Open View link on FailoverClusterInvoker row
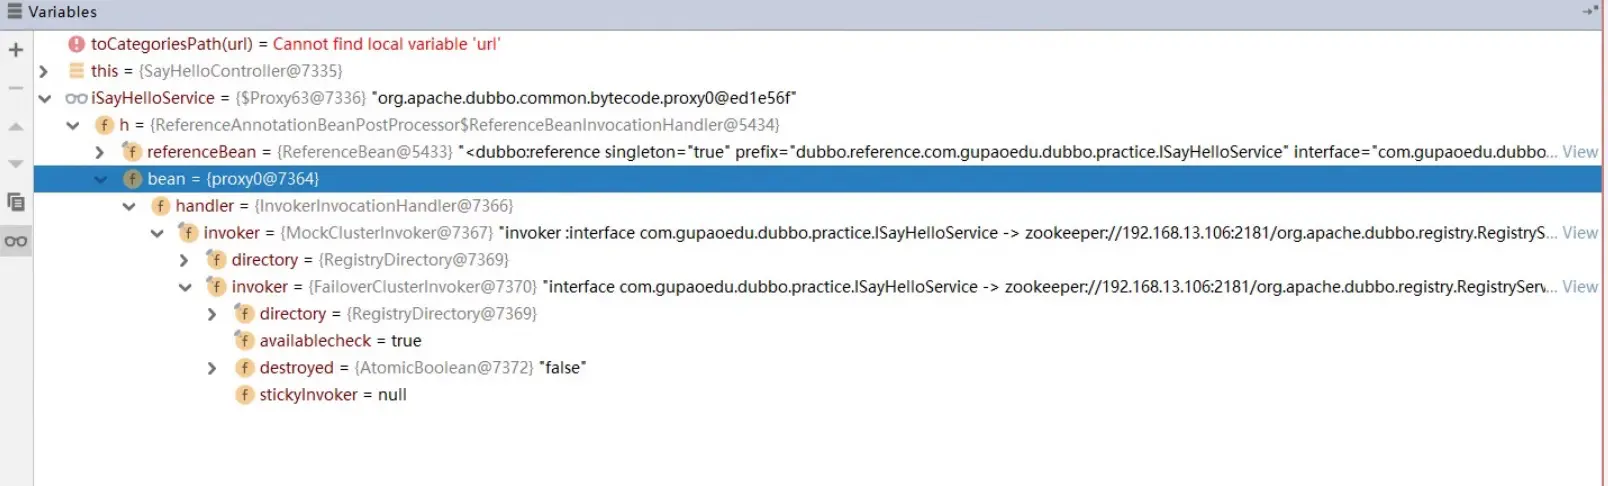This screenshot has height=486, width=1608. click(1580, 287)
